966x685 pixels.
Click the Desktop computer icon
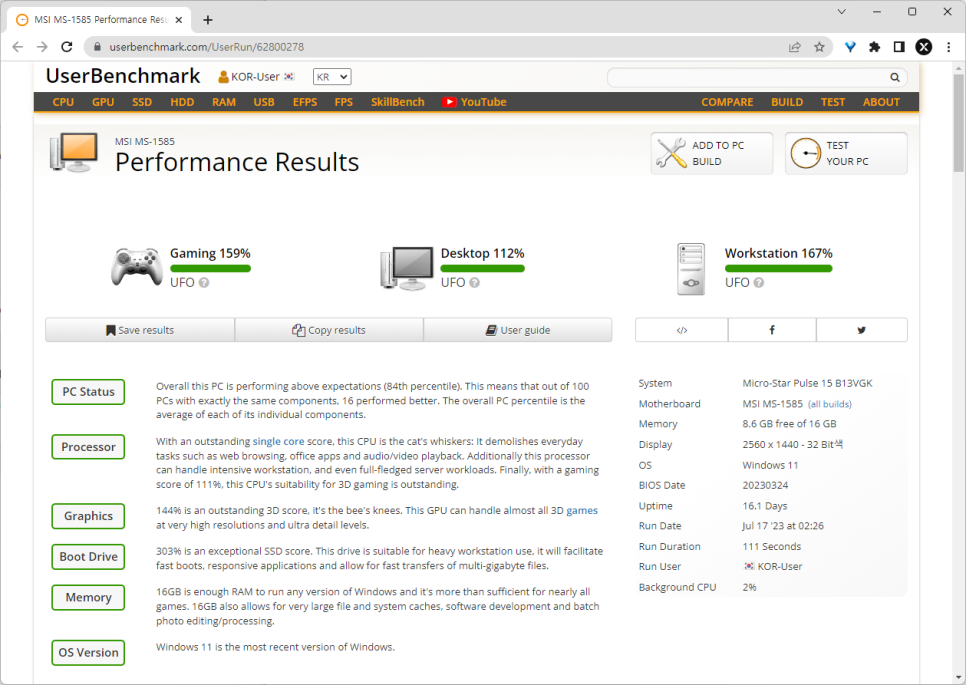[407, 268]
